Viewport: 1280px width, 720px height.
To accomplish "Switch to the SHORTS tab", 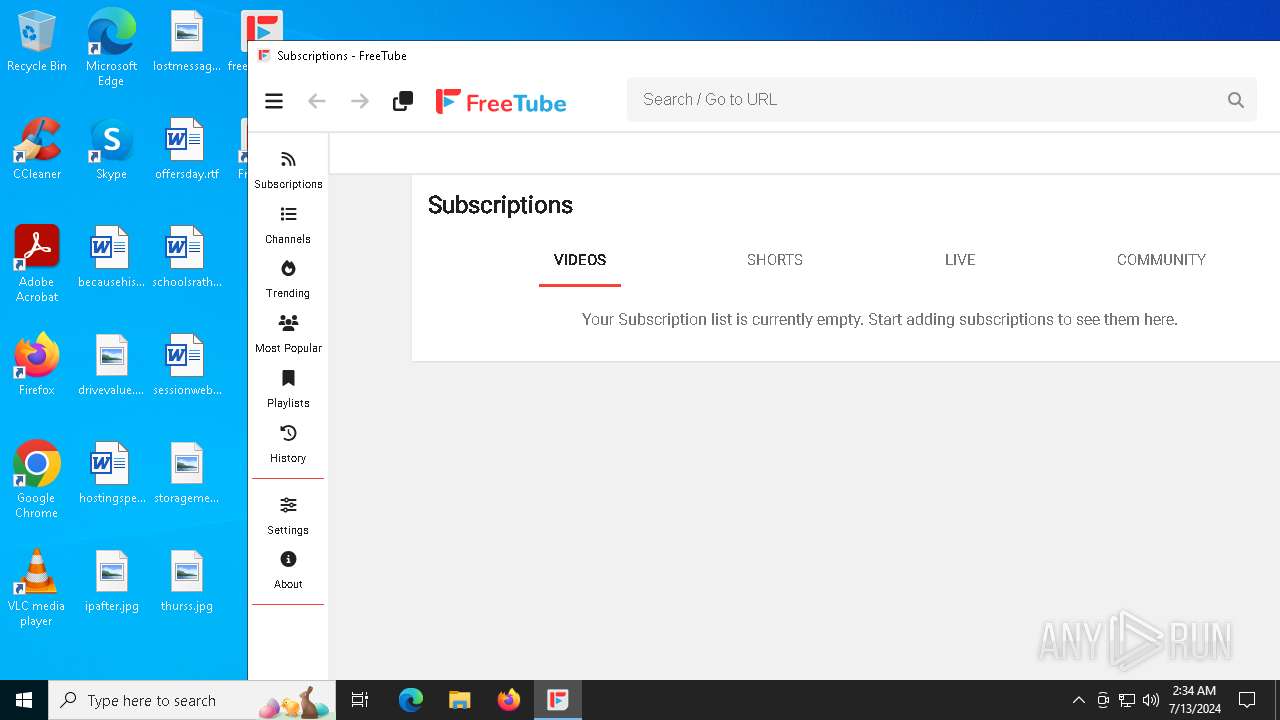I will [775, 260].
